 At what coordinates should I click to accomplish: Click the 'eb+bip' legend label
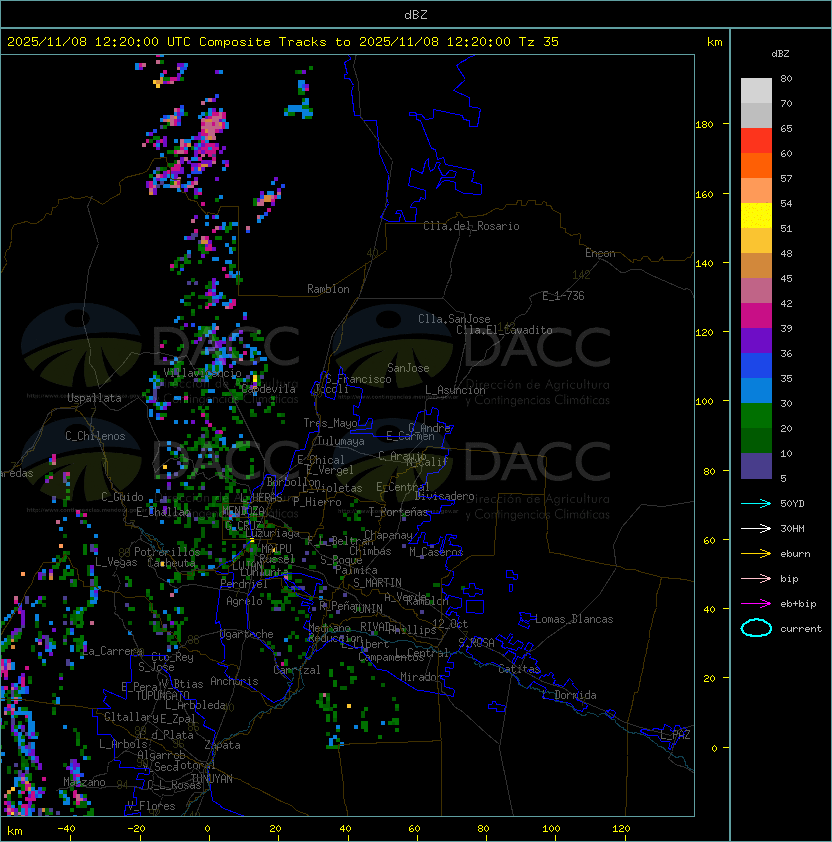(x=798, y=604)
